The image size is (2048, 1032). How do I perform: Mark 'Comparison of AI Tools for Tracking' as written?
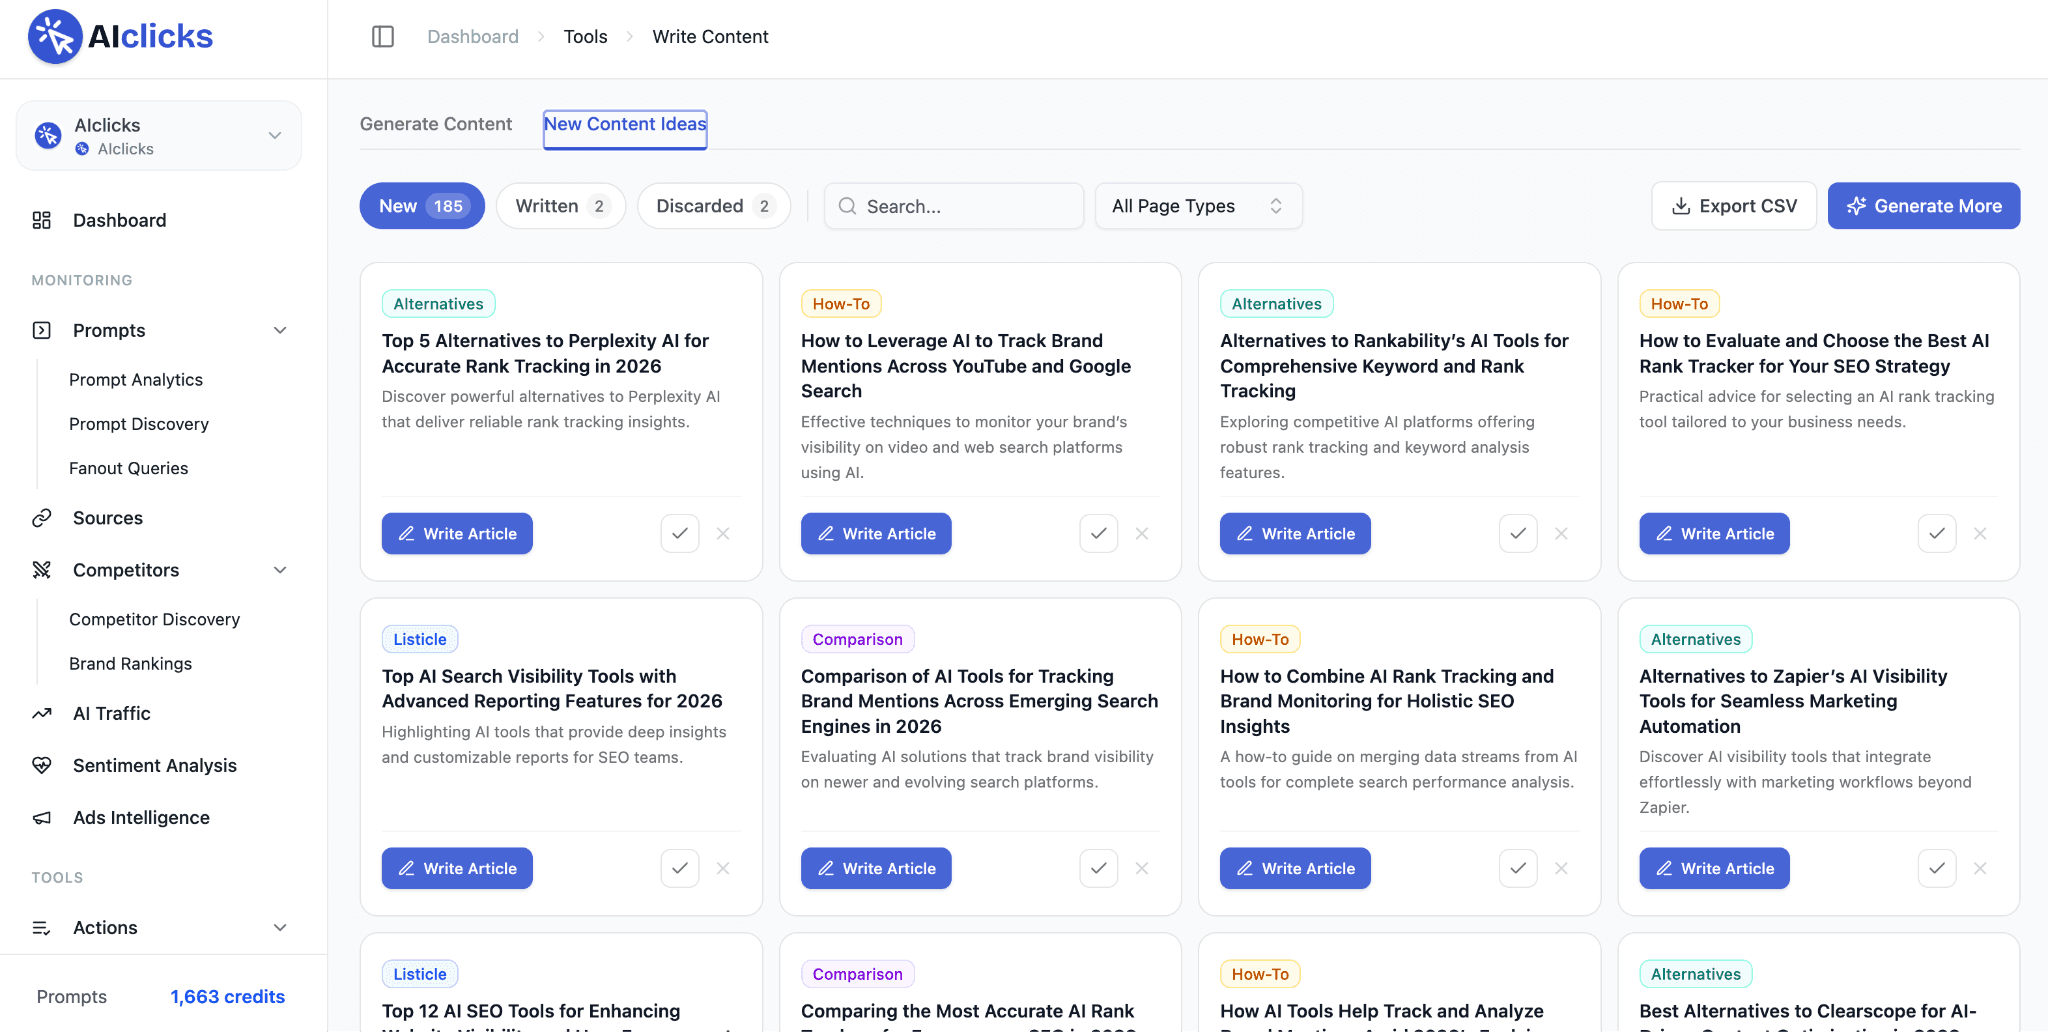click(x=1099, y=869)
